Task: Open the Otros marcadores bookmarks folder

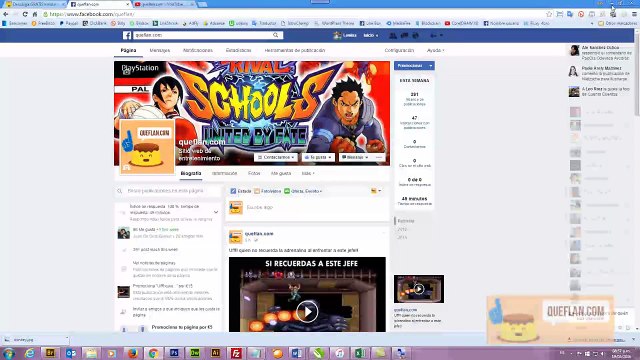Action: click(617, 23)
